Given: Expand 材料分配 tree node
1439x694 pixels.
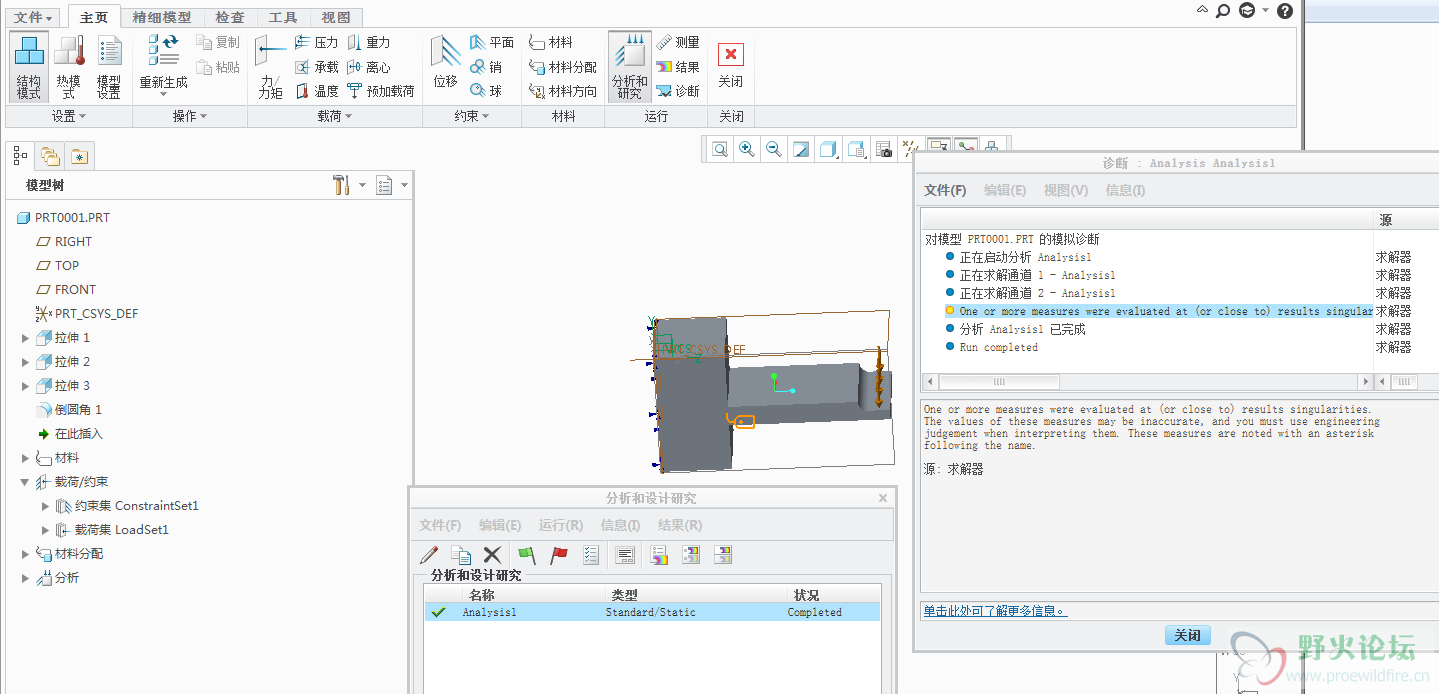Looking at the screenshot, I should (x=26, y=554).
